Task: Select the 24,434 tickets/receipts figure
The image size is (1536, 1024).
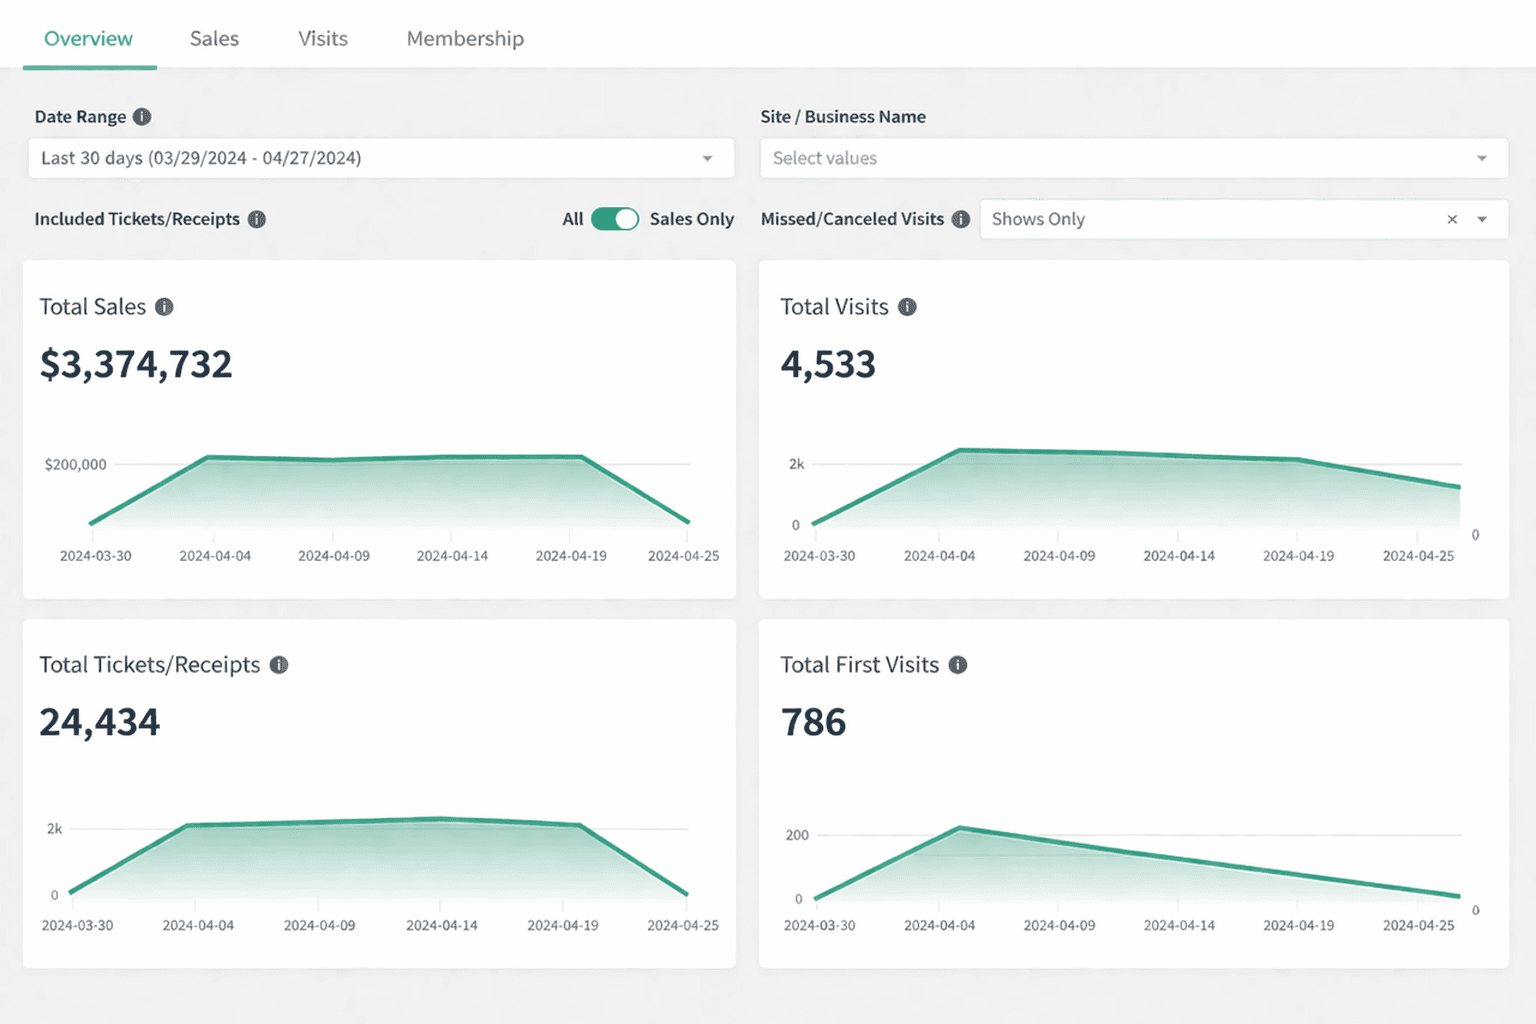Action: (100, 722)
